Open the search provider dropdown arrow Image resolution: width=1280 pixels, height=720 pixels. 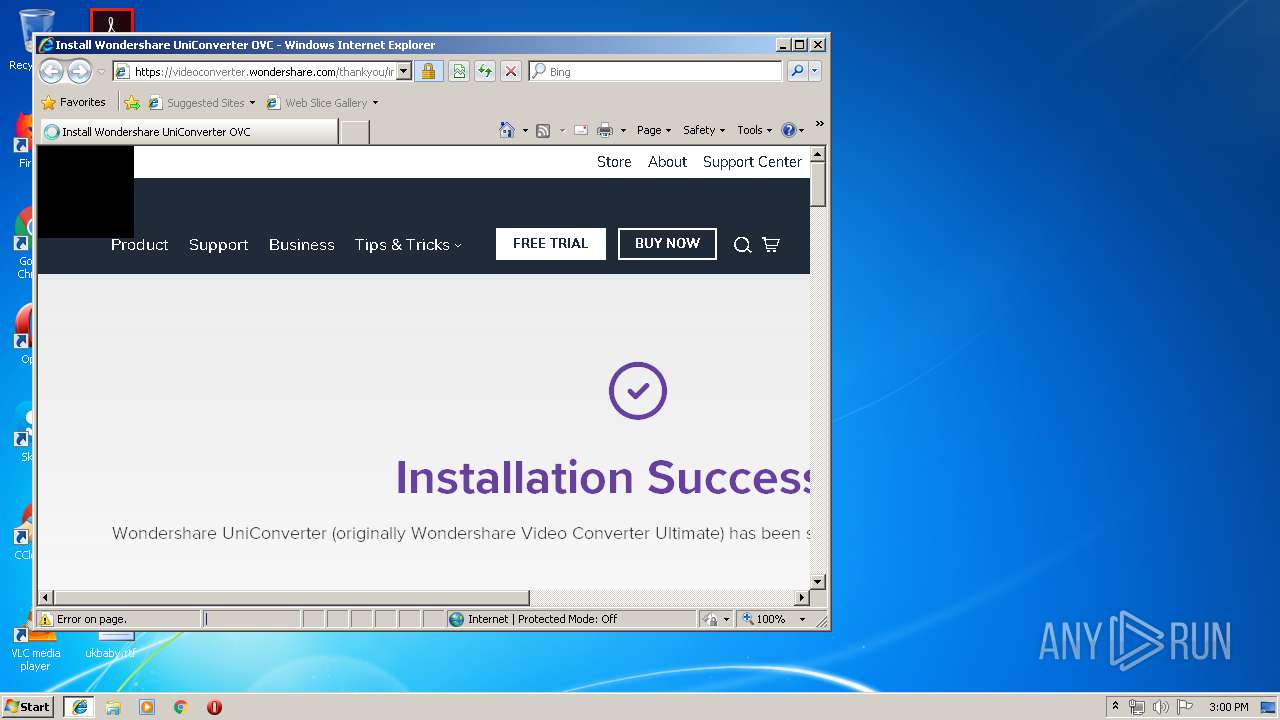pos(815,71)
